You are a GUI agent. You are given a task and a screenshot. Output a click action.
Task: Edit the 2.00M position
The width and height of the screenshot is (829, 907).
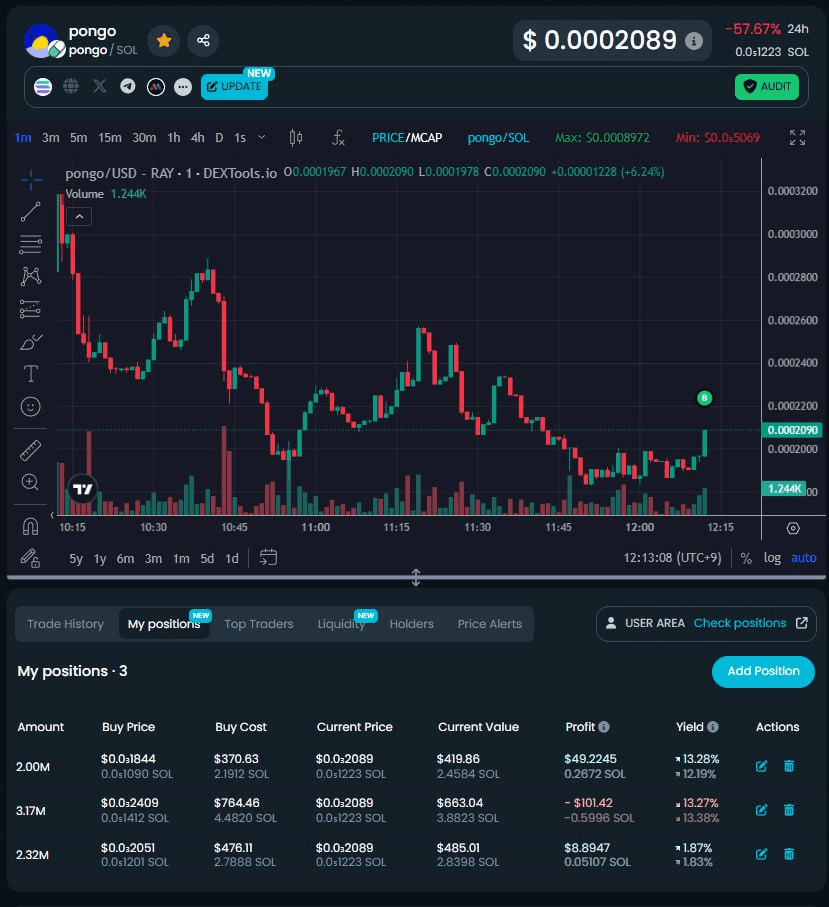761,766
